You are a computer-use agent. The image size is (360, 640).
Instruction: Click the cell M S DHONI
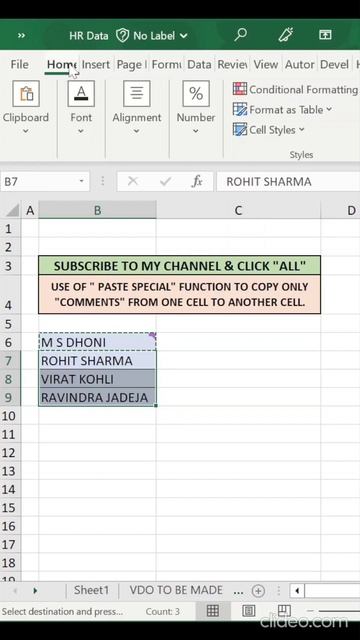coord(98,342)
